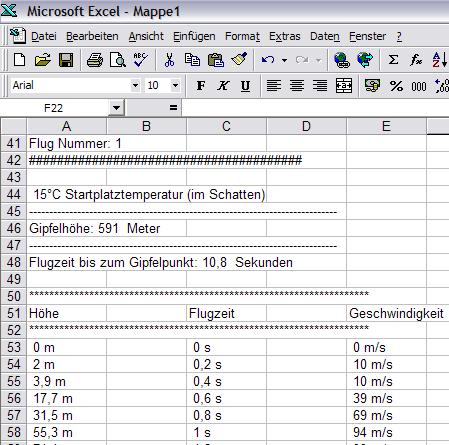Select the 'Geschwindigkeit' header cell
449x445 pixels.
click(x=386, y=313)
